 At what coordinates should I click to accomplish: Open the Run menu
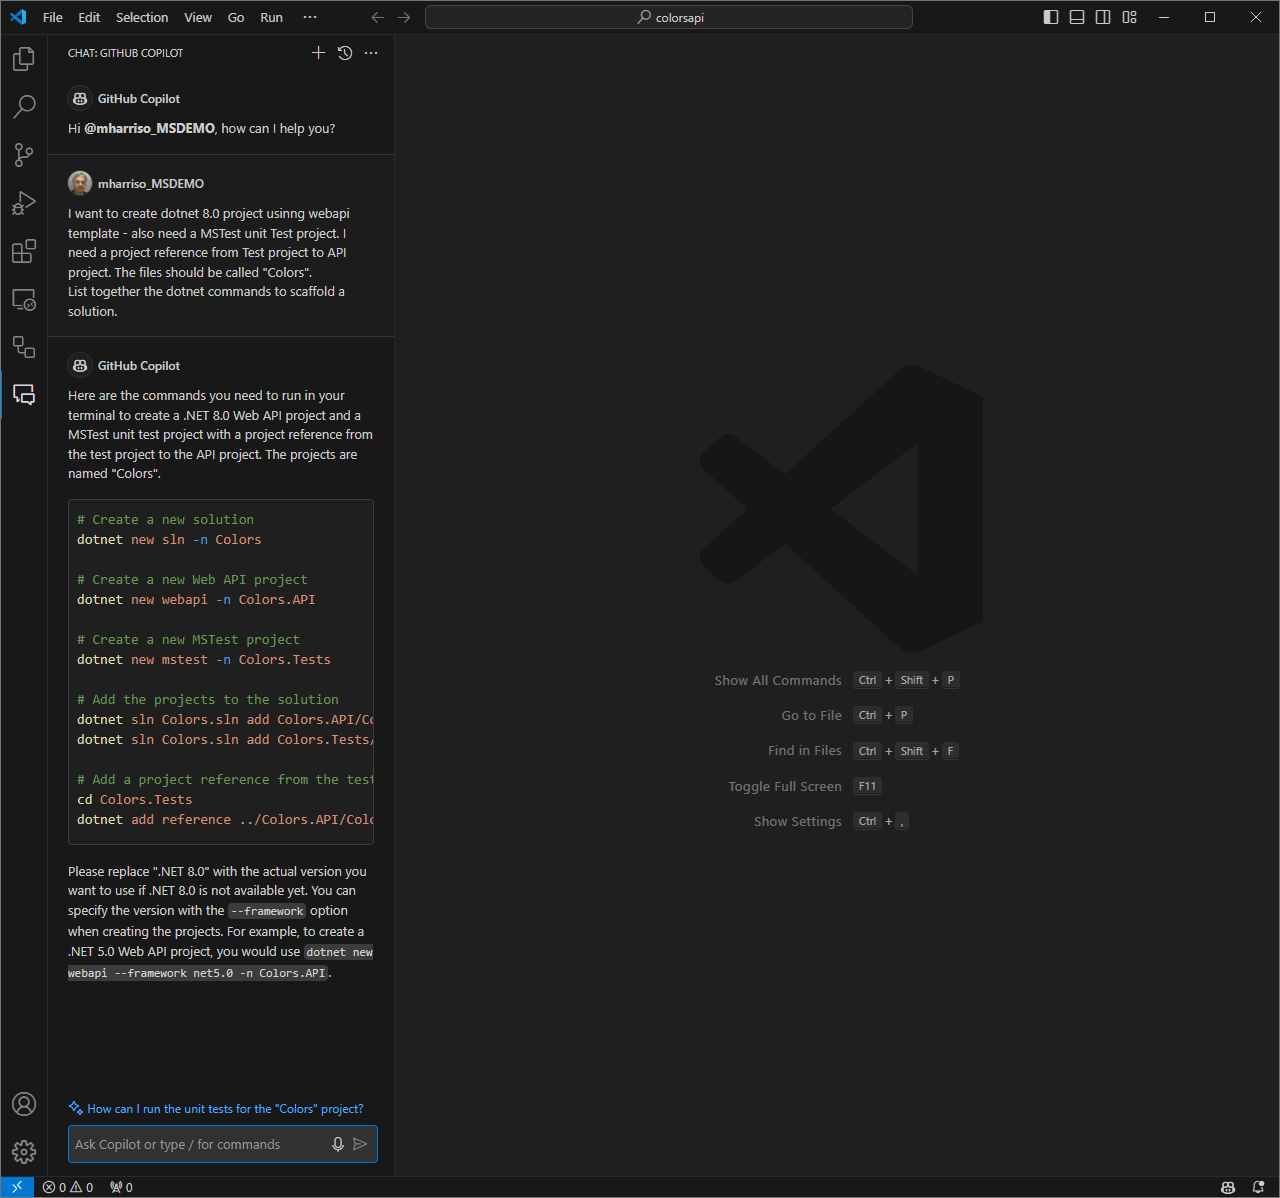271,17
